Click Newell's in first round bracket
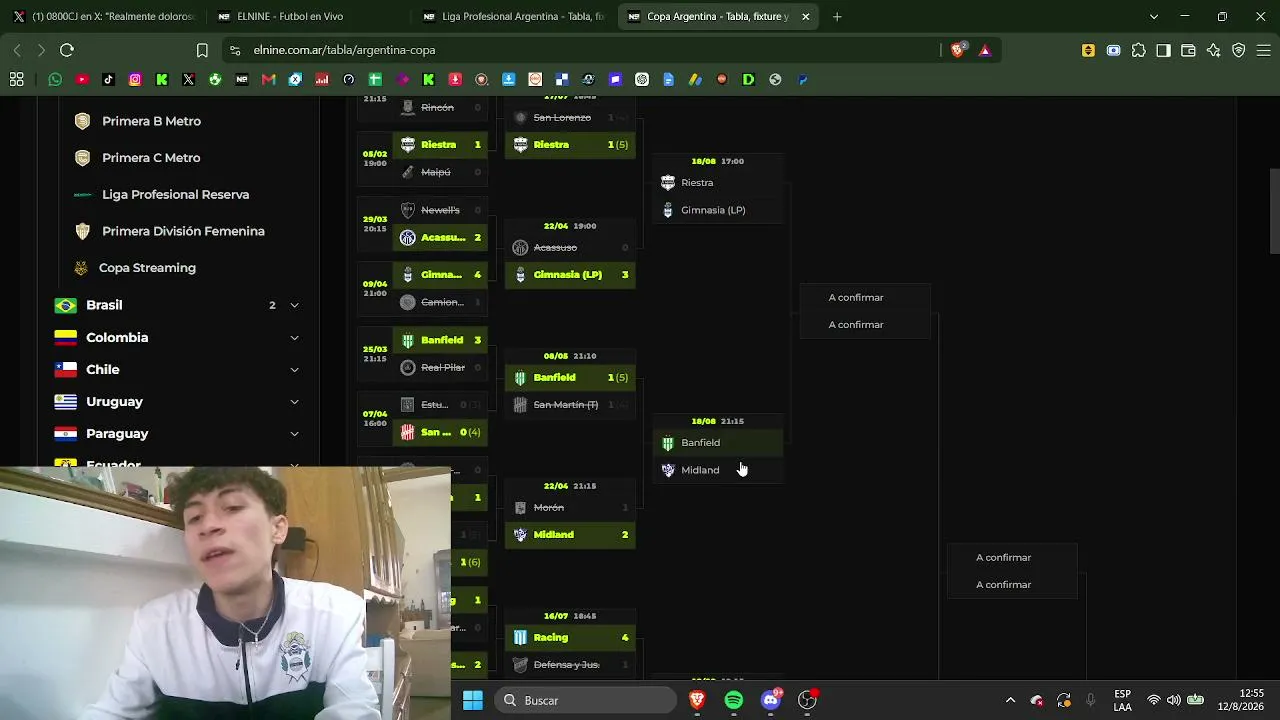 (x=441, y=211)
